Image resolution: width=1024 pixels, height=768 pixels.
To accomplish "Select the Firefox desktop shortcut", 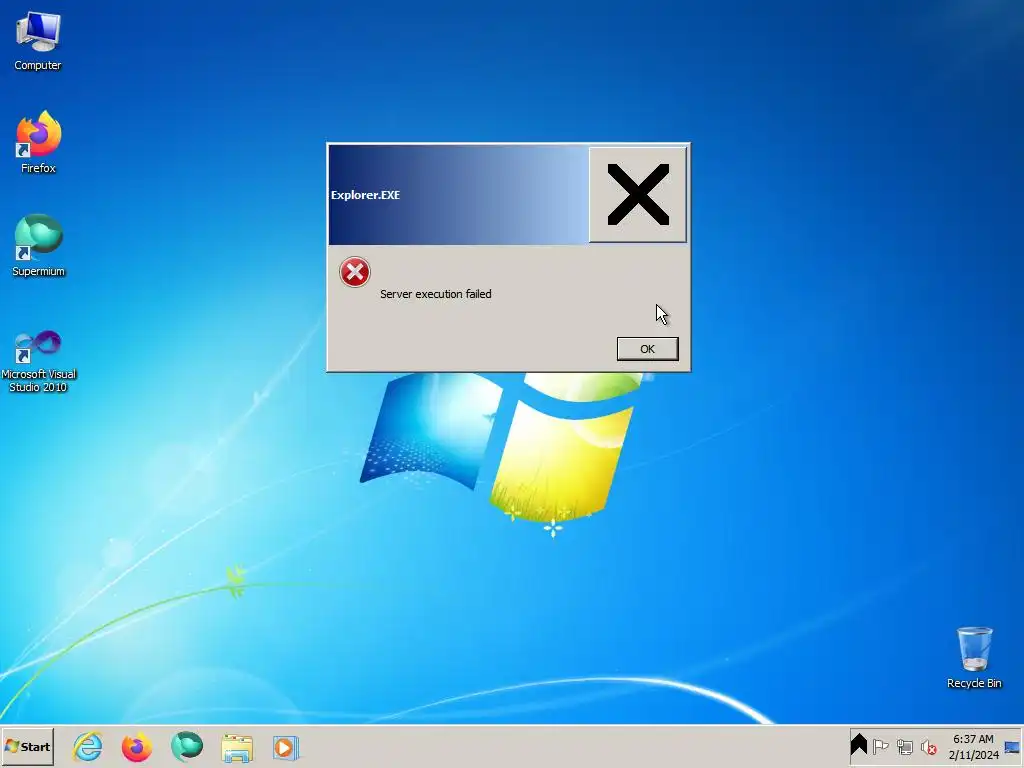I will coord(39,143).
